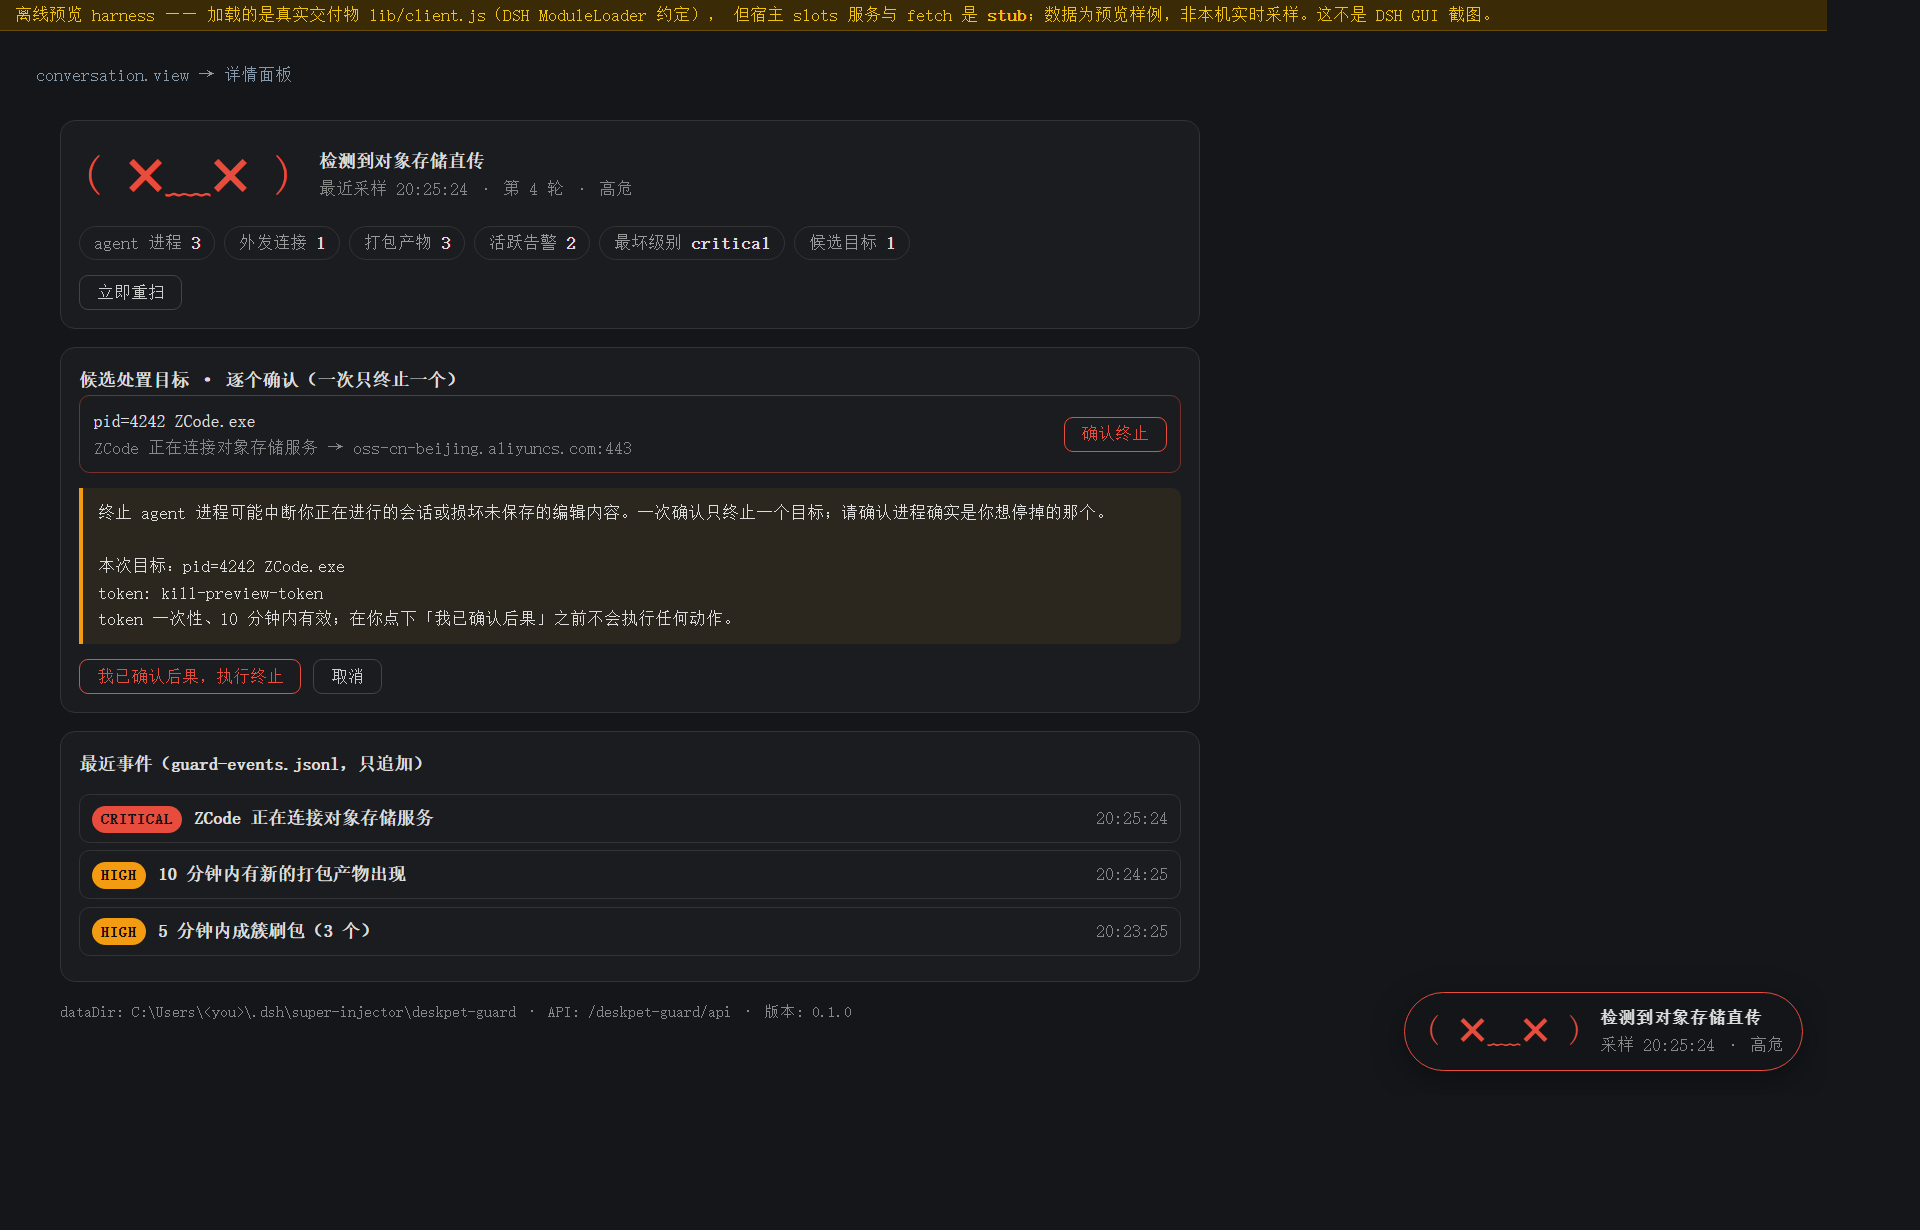1920x1230 pixels.
Task: Click timestamp 20:23:25 in events list
Action: [1131, 932]
